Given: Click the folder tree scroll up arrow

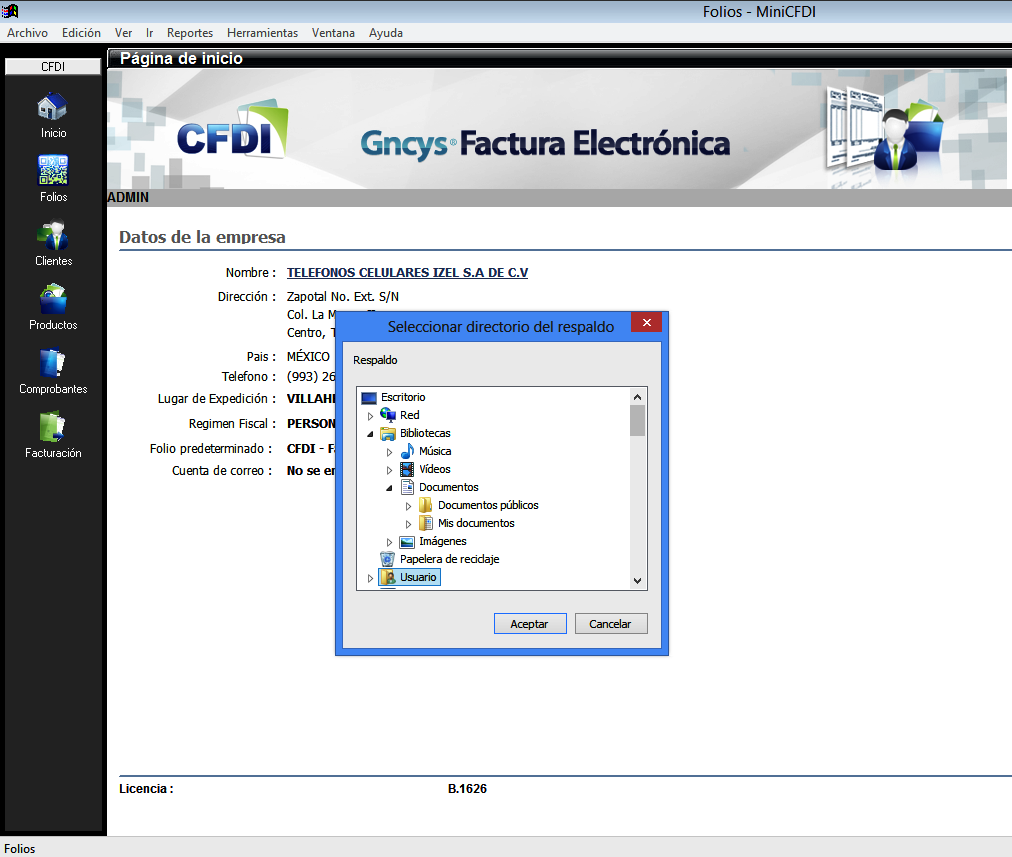Looking at the screenshot, I should pyautogui.click(x=638, y=397).
